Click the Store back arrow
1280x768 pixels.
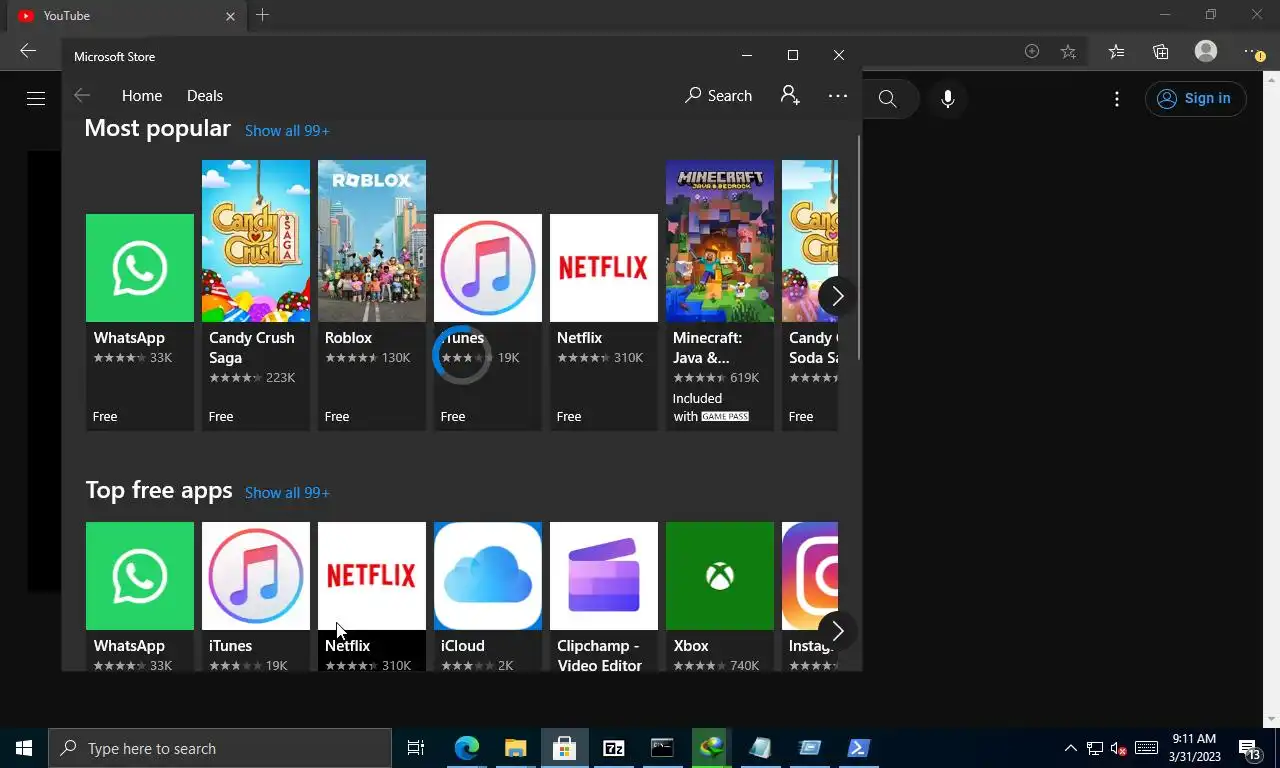[82, 96]
